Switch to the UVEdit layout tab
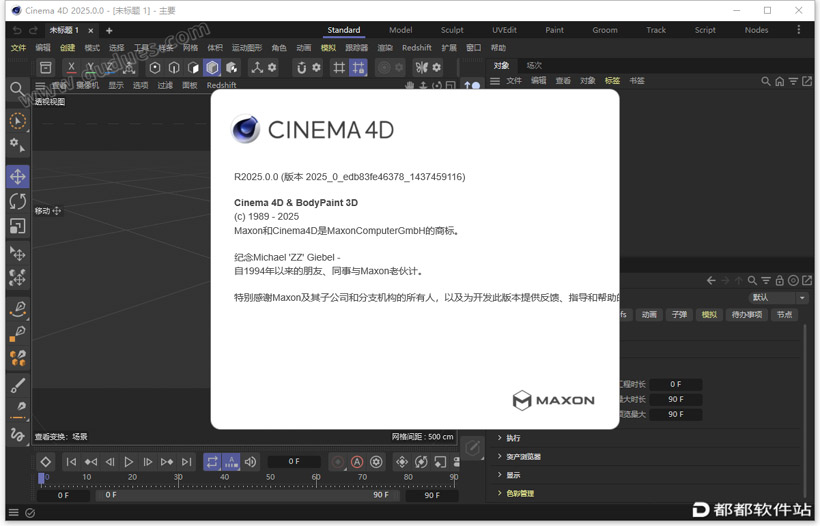The image size is (820, 526). (504, 30)
